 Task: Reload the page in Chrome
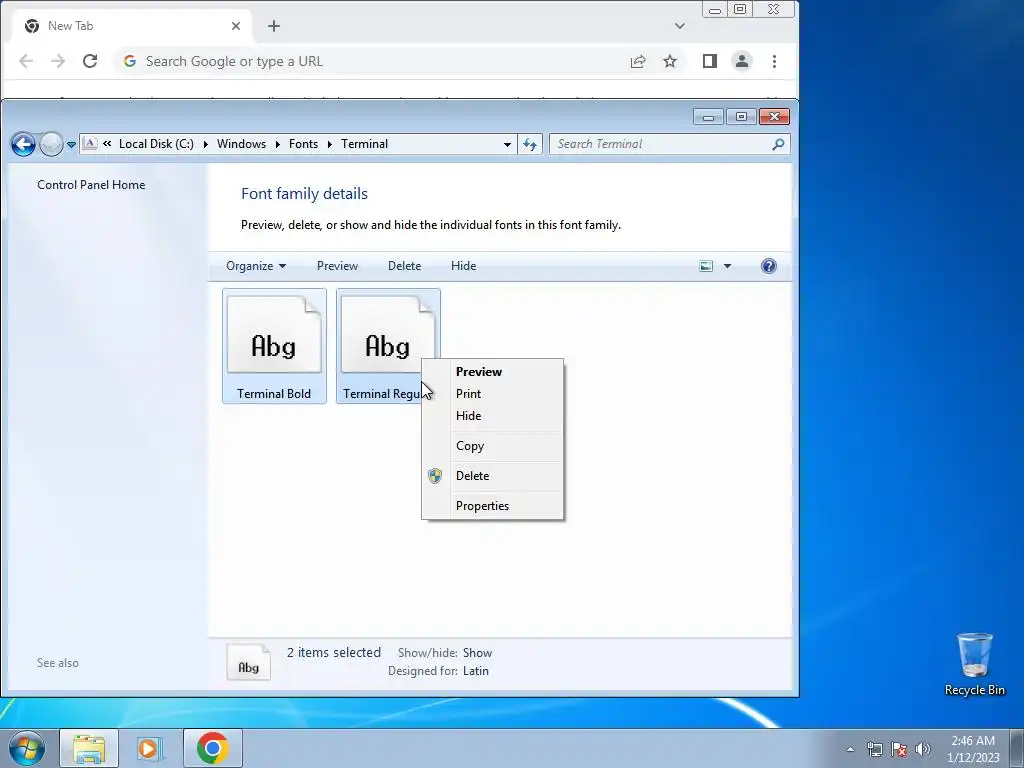tap(90, 61)
